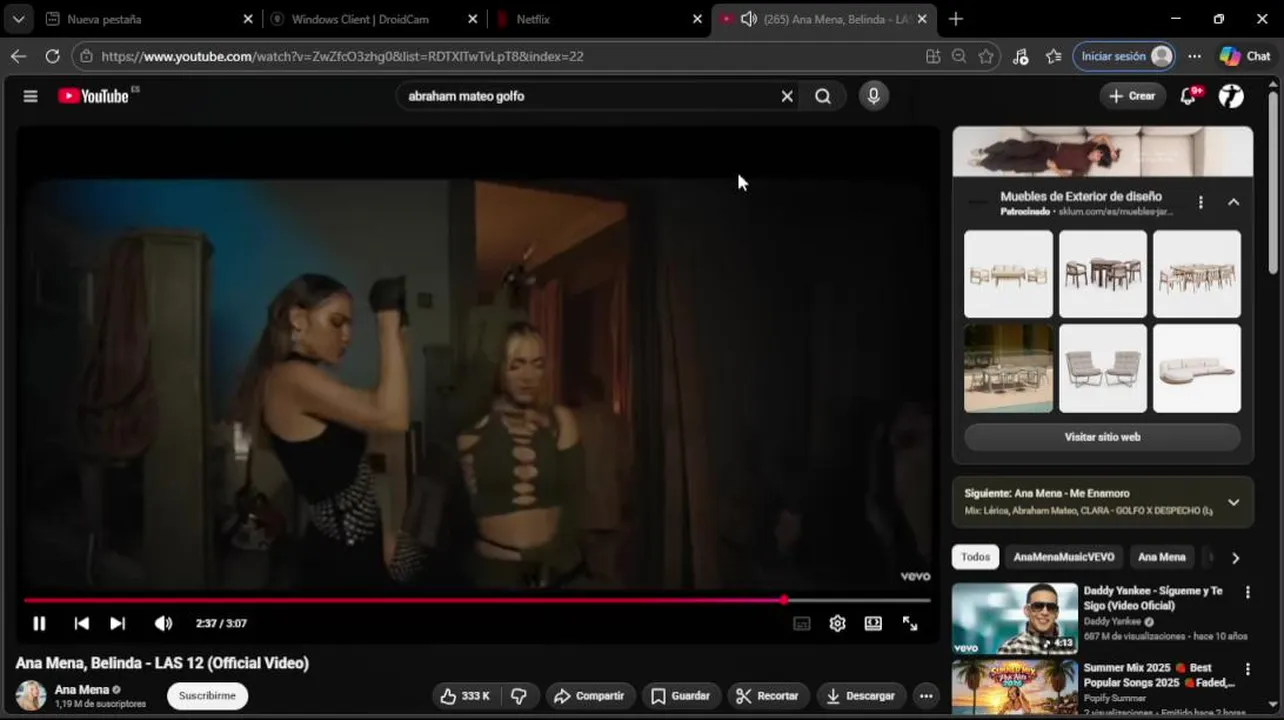Open a new browser tab
1284x720 pixels.
[x=955, y=19]
